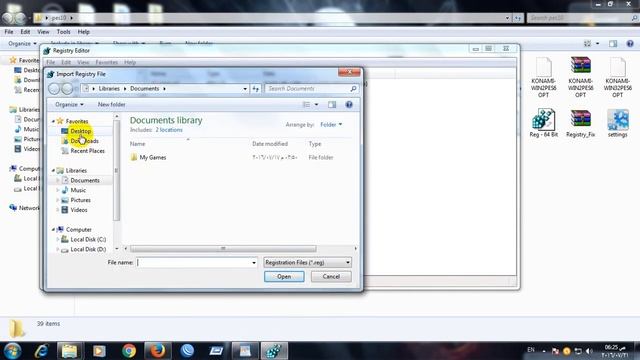Screen dimensions: 640x360
Task: Click the Start button on taskbar
Action: coord(13,351)
